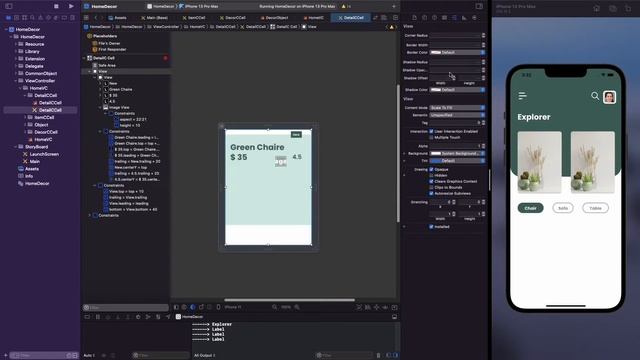The image size is (640, 360).
Task: Click the Align icon in canvas bar
Action: [x=368, y=307]
